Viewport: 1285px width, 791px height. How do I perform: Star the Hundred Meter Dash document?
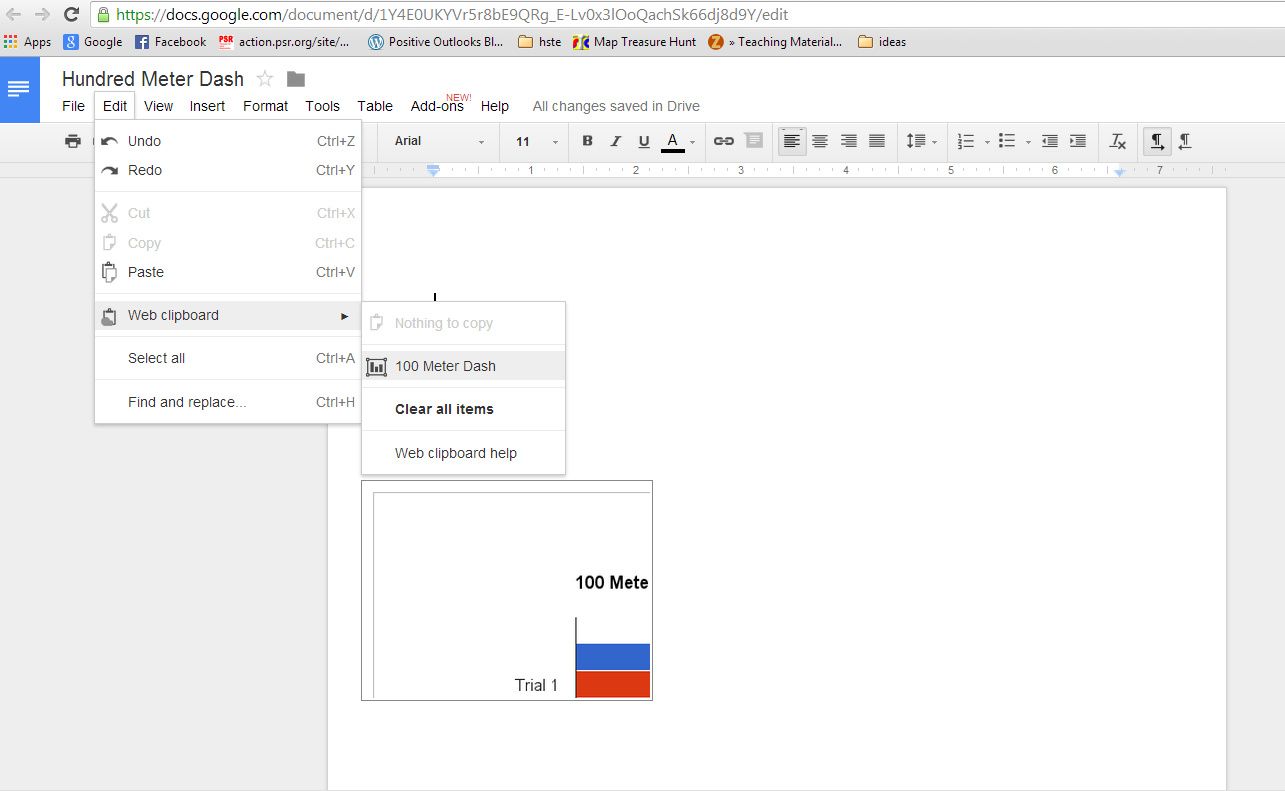[265, 79]
